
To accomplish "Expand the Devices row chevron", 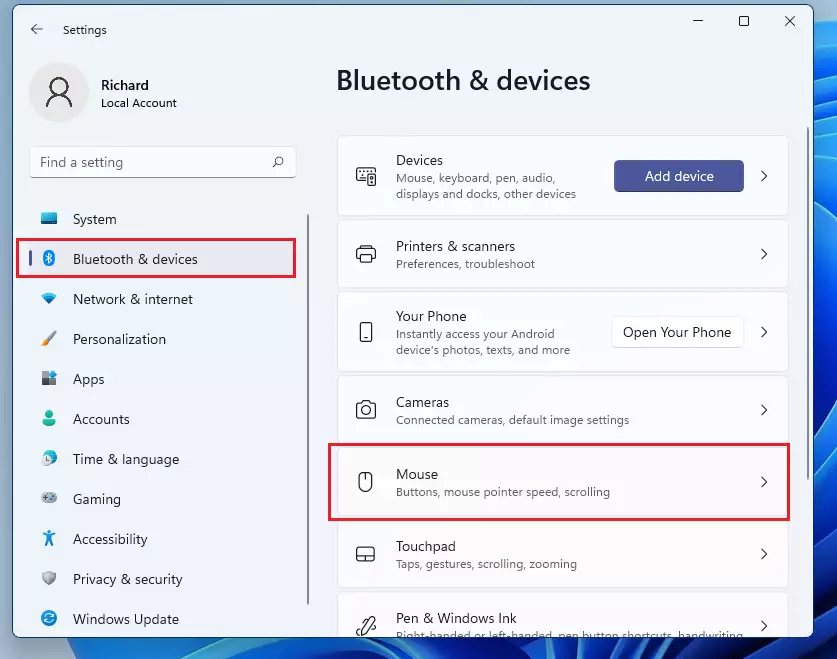I will 764,176.
